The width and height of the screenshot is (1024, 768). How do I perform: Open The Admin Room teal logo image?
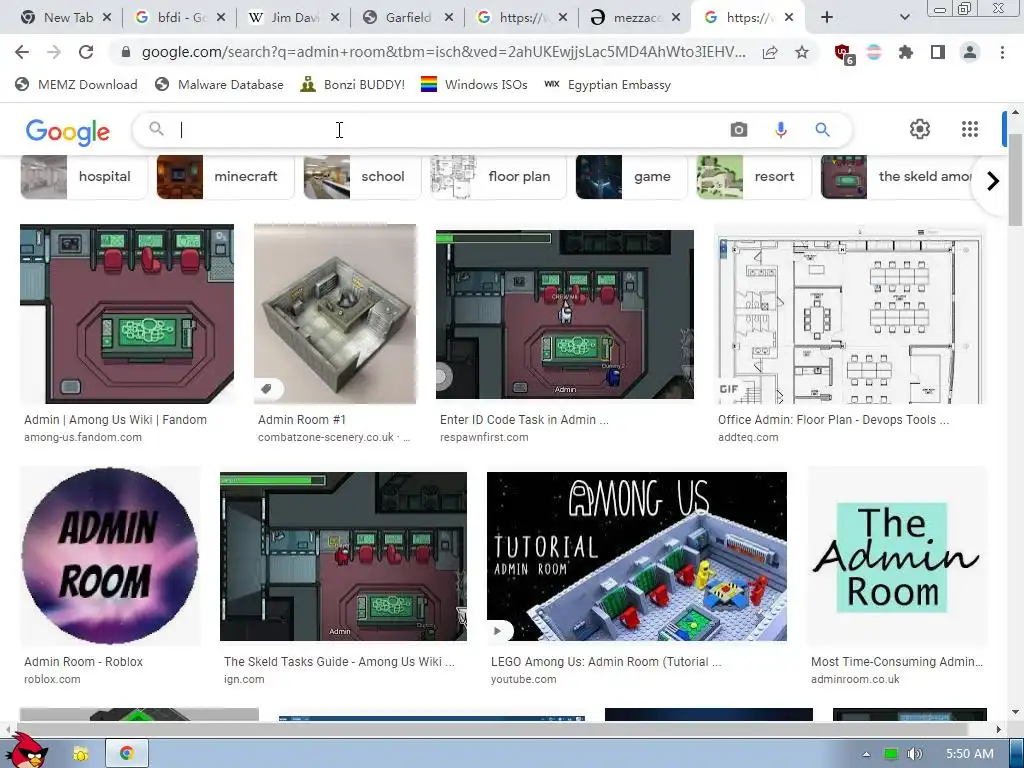[x=896, y=556]
